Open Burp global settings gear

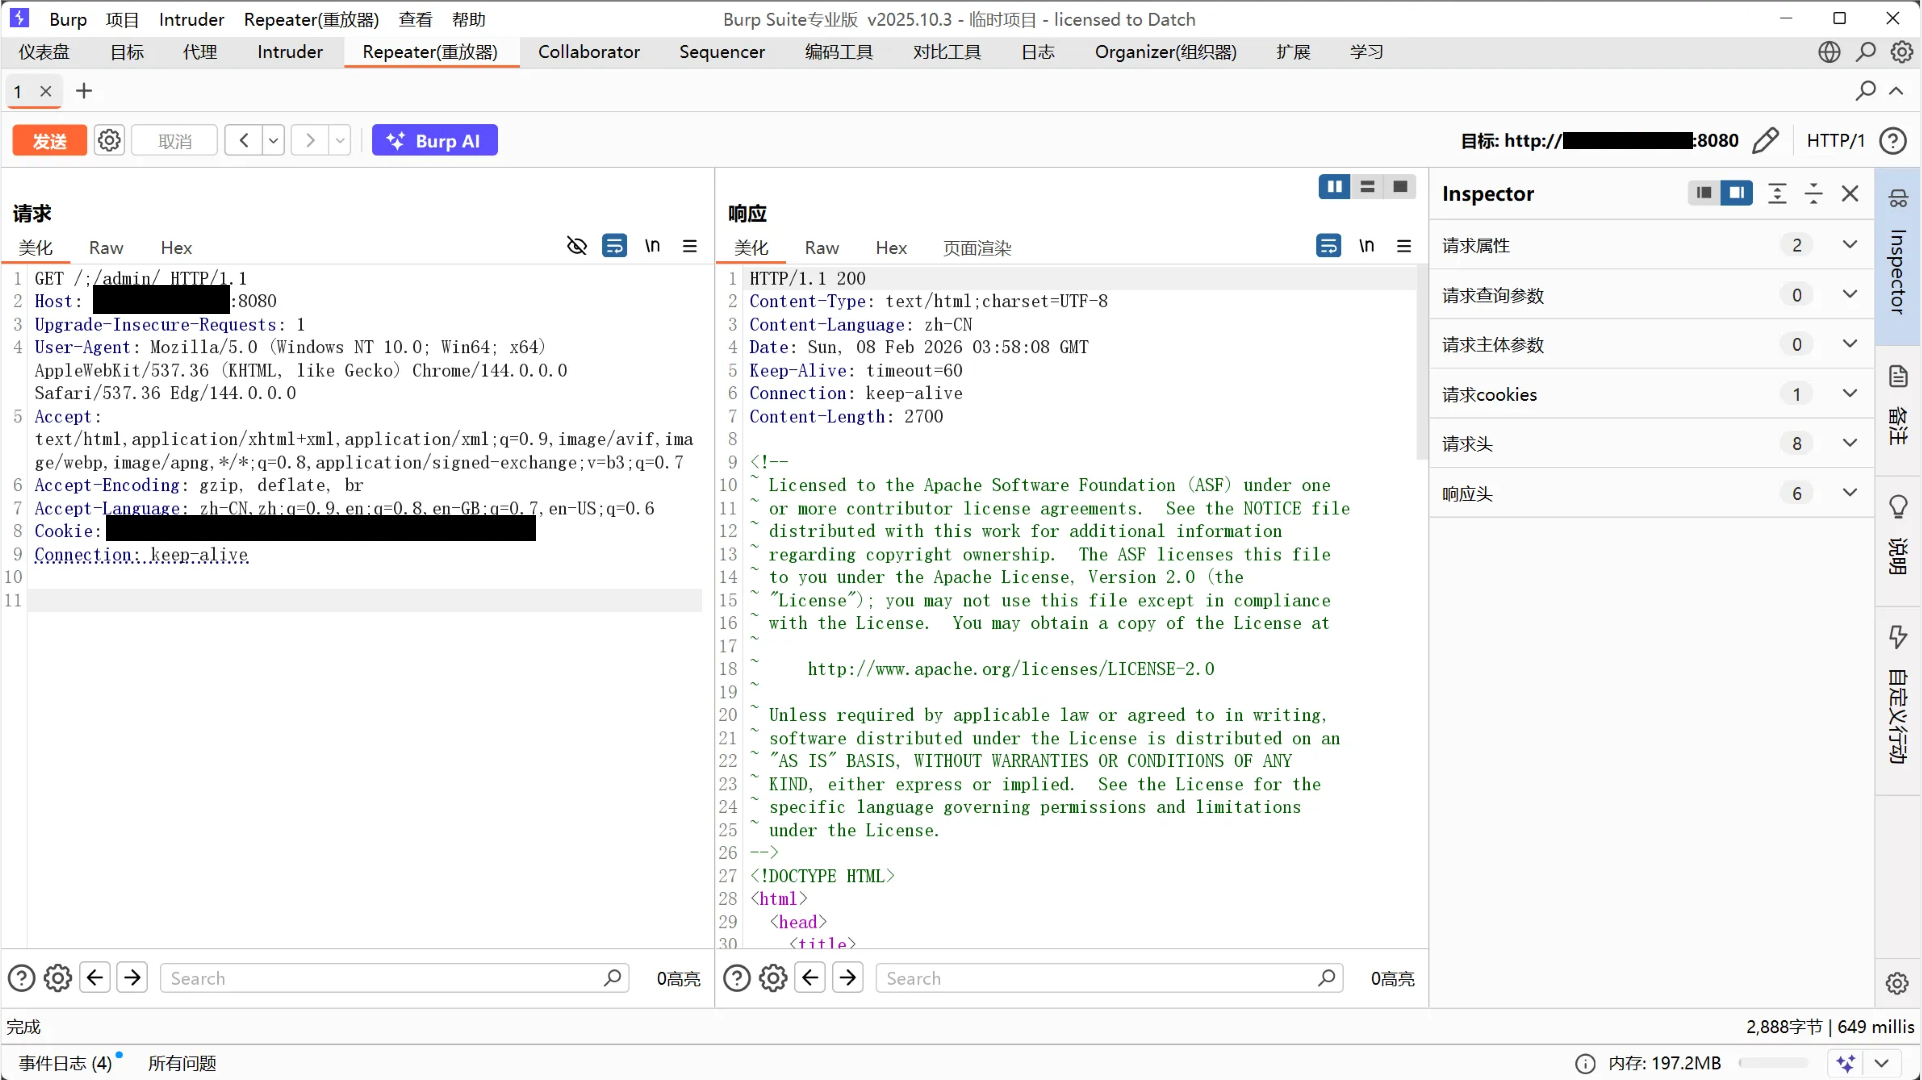(1902, 52)
